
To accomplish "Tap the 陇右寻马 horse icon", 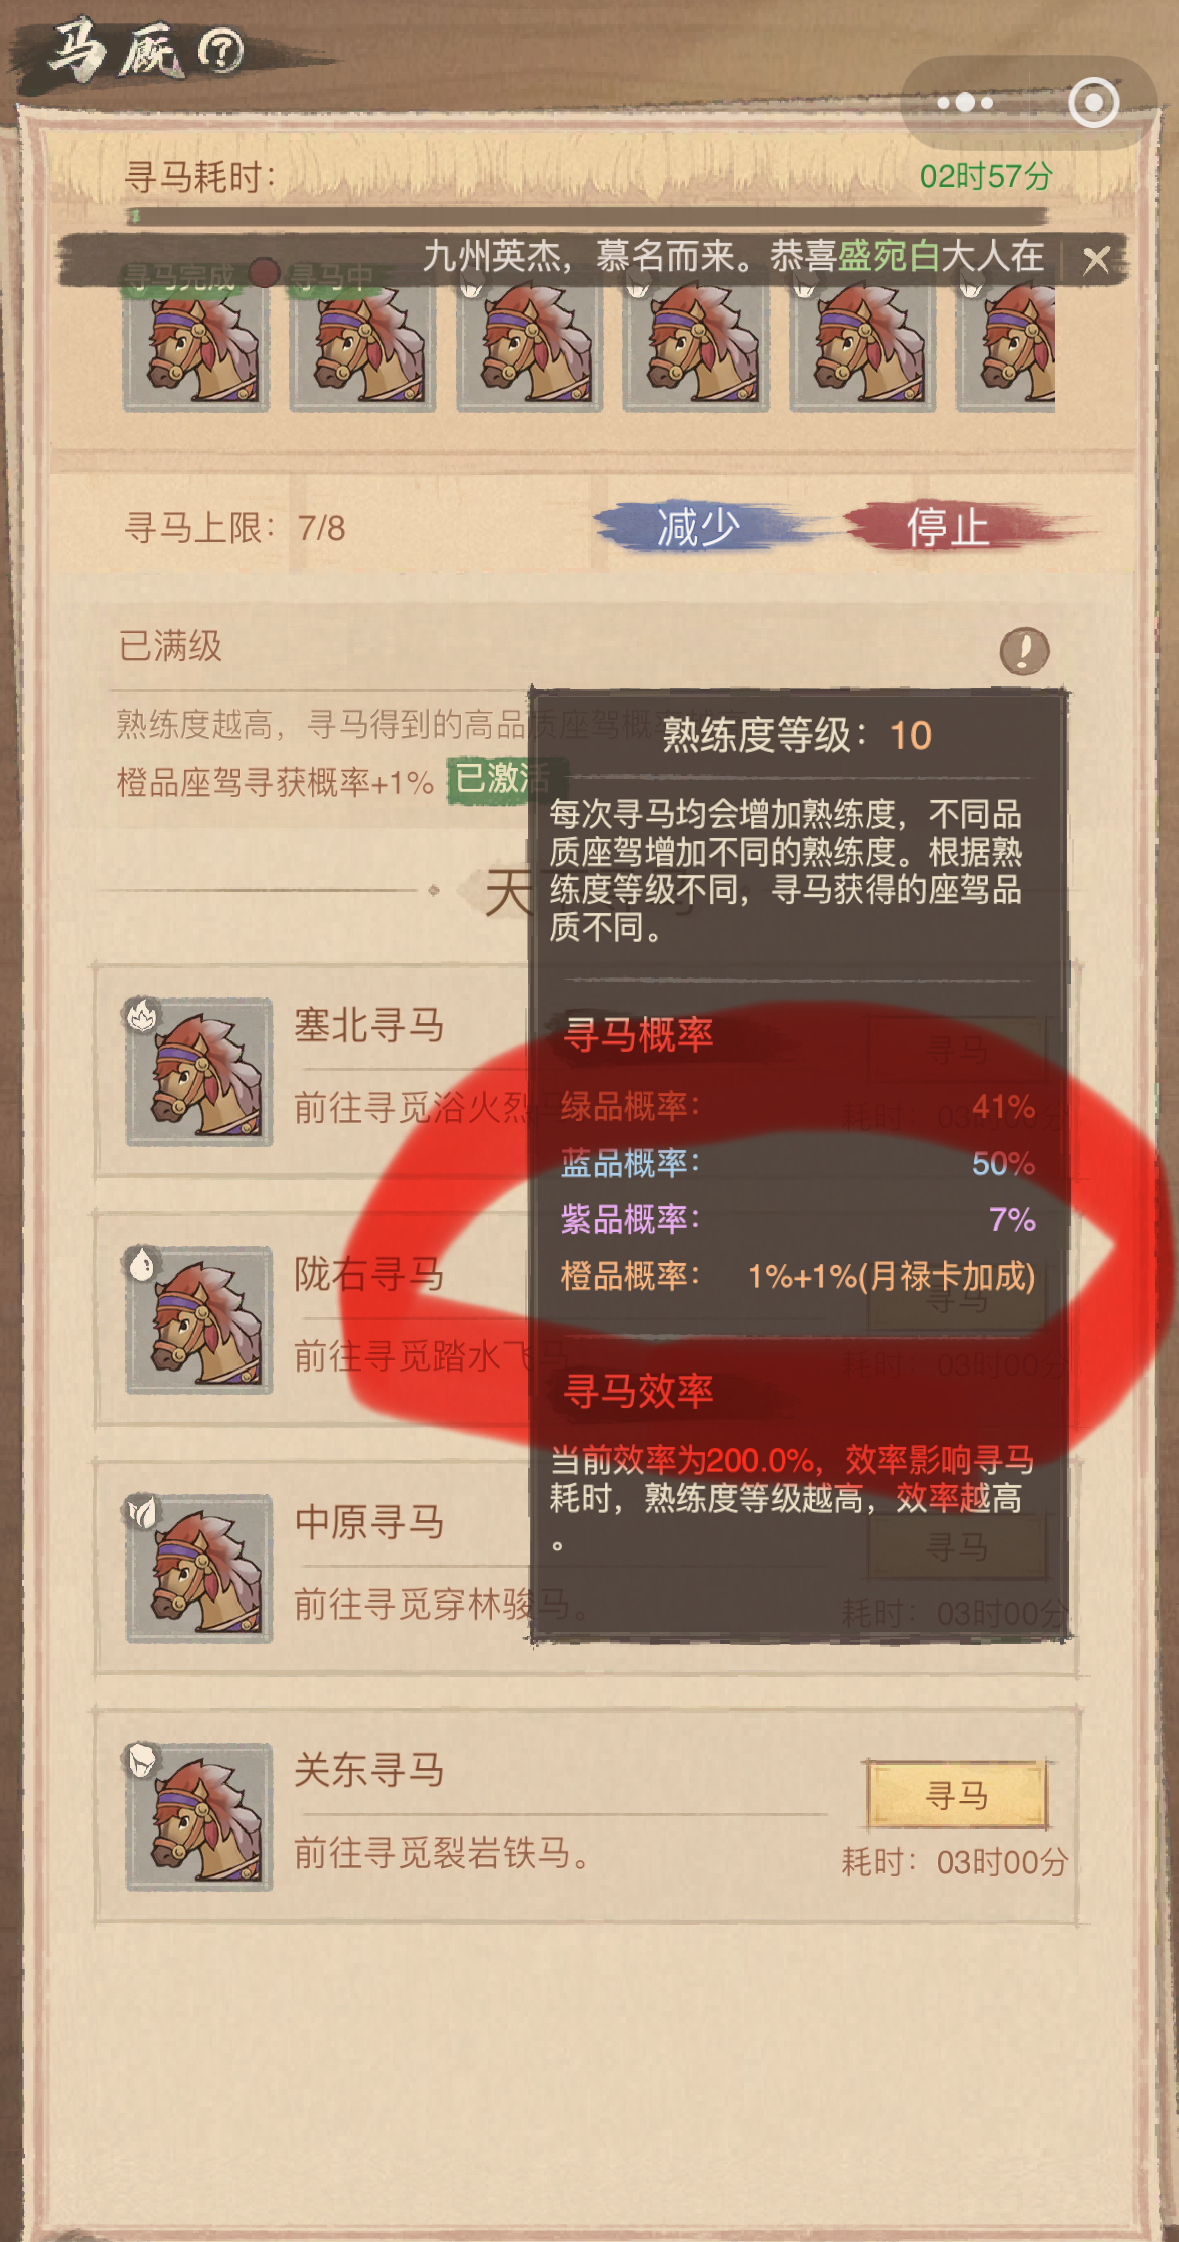I will (199, 1319).
